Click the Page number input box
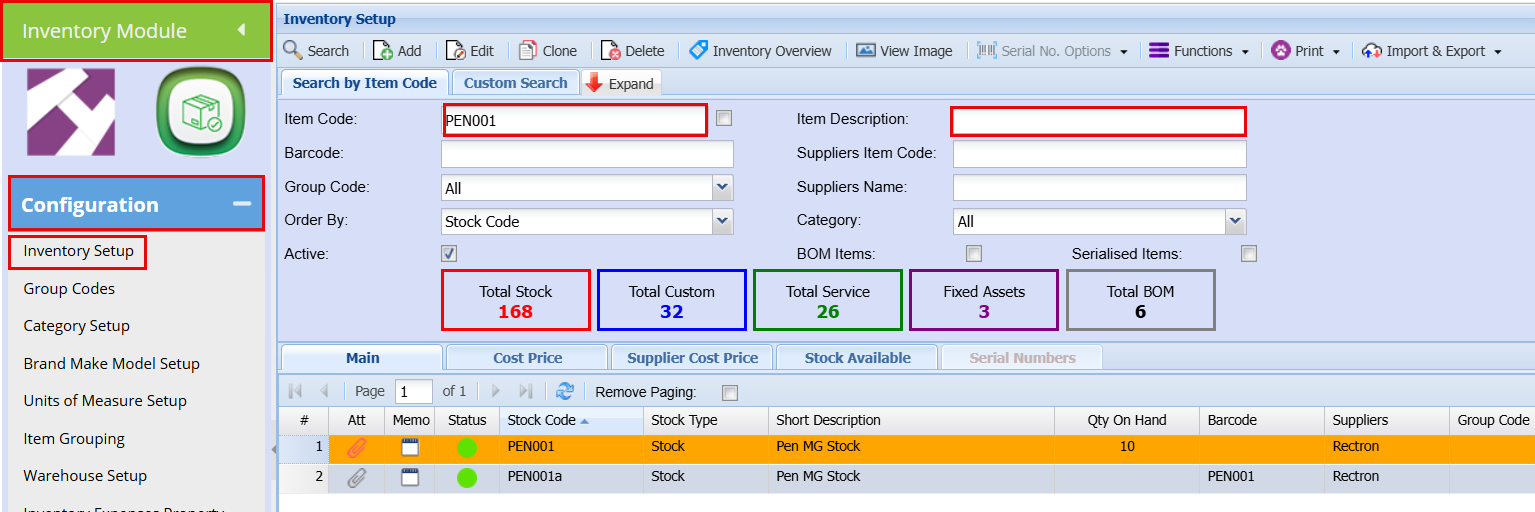Screen dimensions: 1535x512 (414, 391)
